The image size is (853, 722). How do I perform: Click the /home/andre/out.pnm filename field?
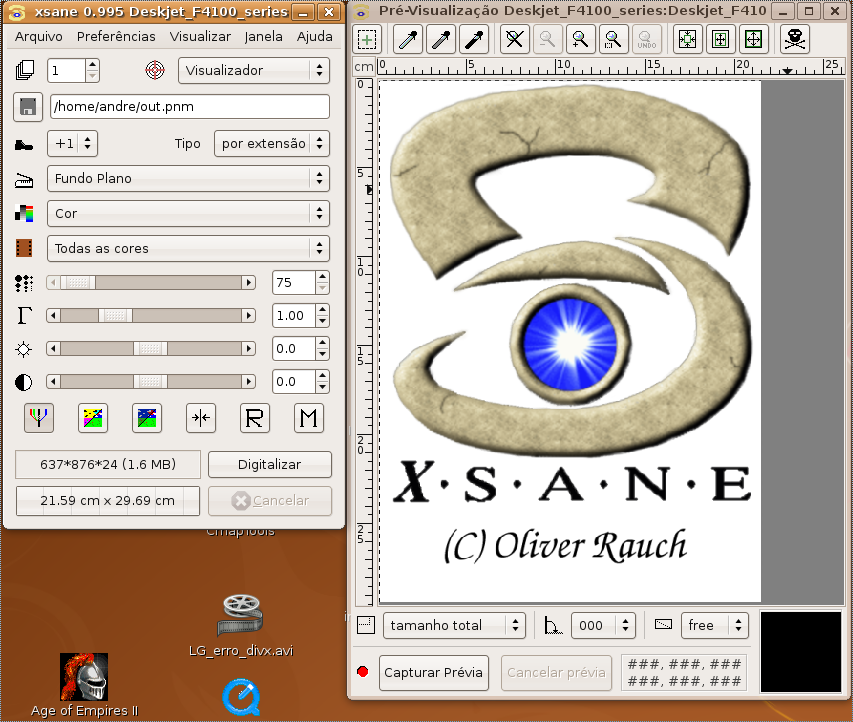pyautogui.click(x=190, y=107)
